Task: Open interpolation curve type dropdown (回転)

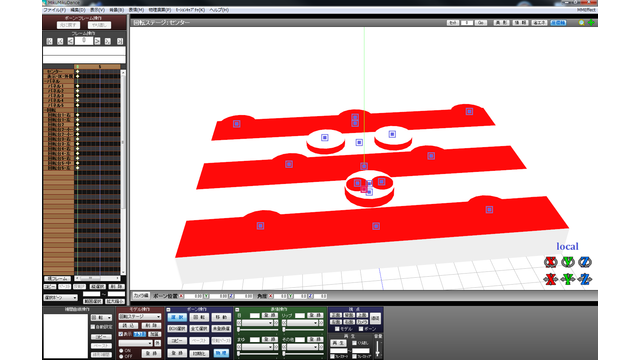Action: (x=101, y=318)
